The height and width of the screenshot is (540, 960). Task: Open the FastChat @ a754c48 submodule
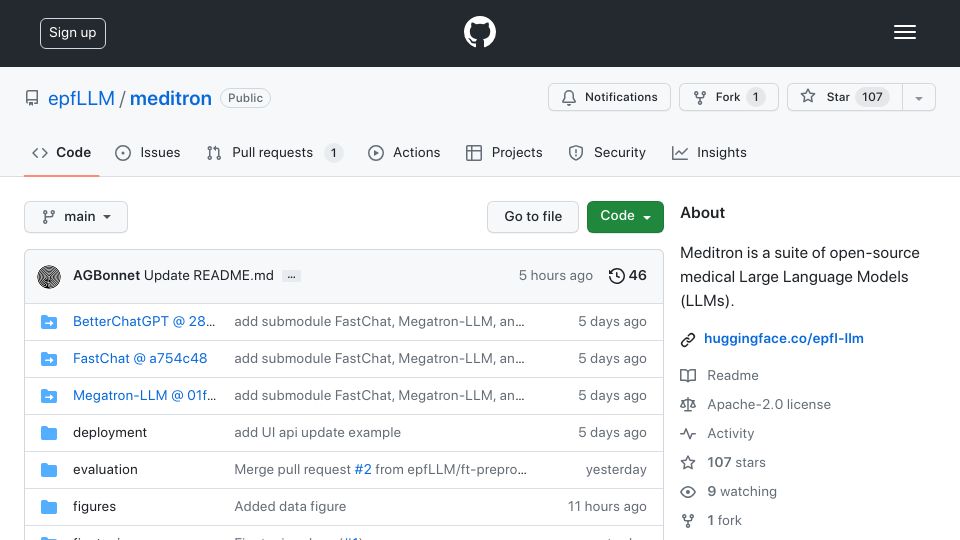(x=140, y=358)
